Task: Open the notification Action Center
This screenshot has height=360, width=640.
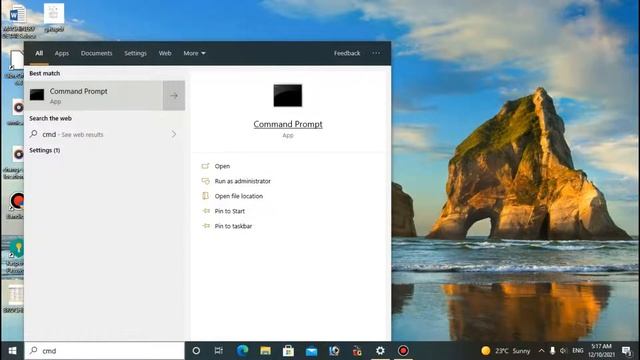Action: tap(627, 351)
